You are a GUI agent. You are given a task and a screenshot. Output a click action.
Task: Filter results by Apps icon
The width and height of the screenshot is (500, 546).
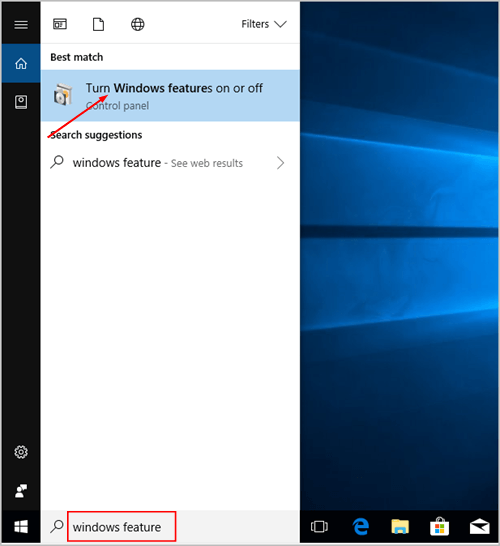tap(60, 24)
